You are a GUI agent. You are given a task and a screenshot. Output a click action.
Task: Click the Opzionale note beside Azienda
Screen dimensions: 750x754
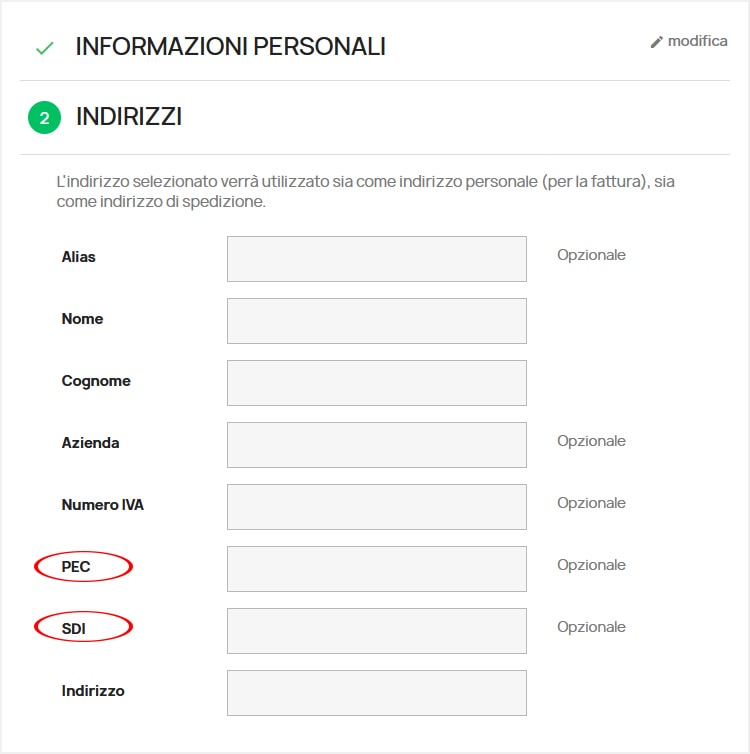click(x=591, y=441)
